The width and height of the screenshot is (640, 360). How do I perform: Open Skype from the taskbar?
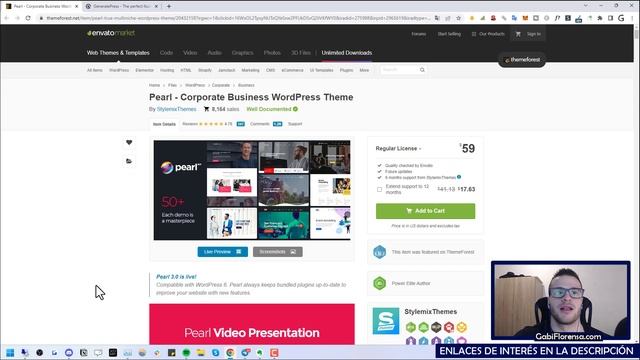click(x=216, y=353)
